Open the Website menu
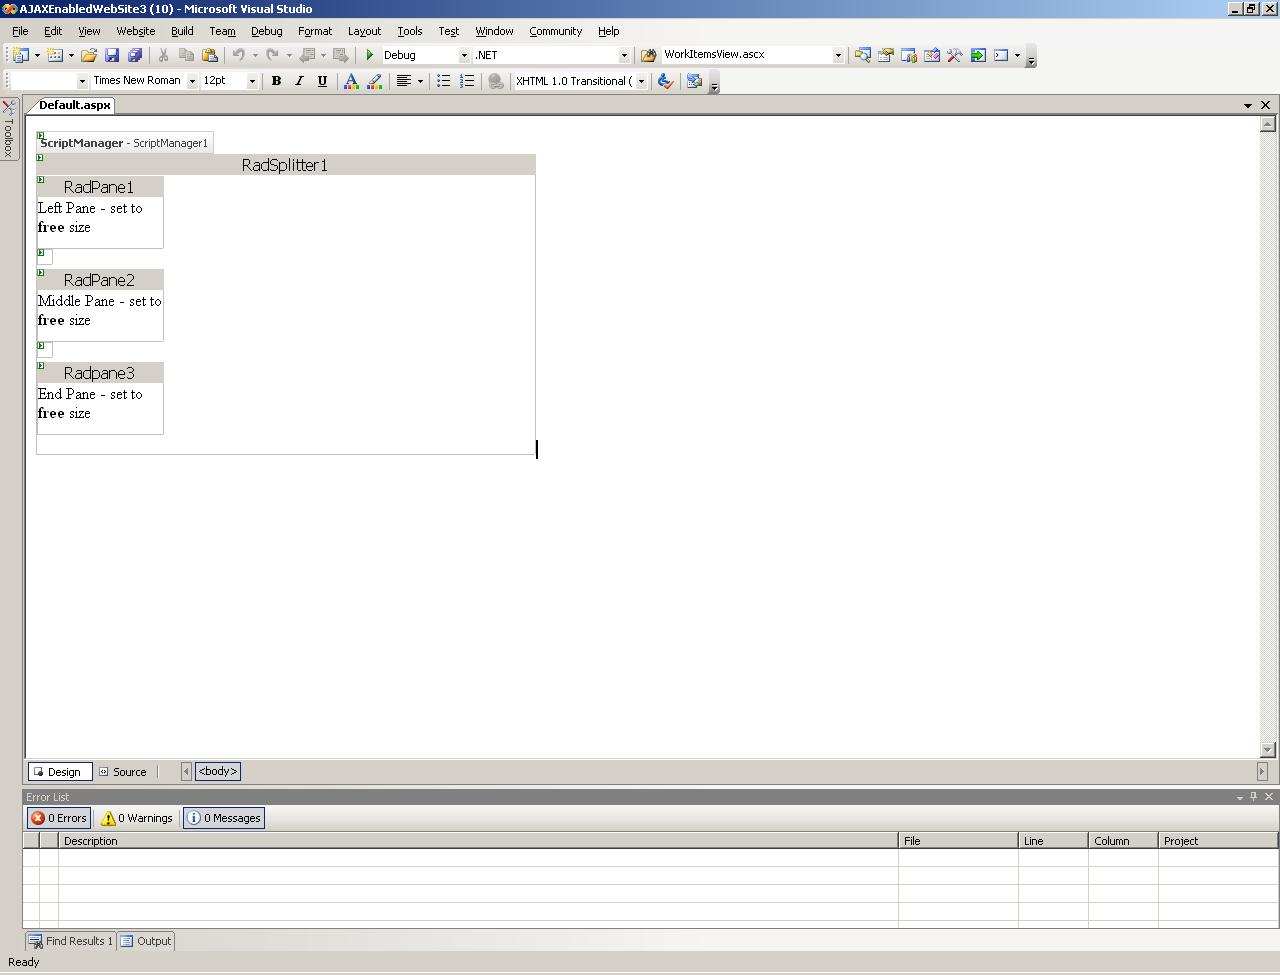Screen dimensions: 1280x975 [x=136, y=31]
